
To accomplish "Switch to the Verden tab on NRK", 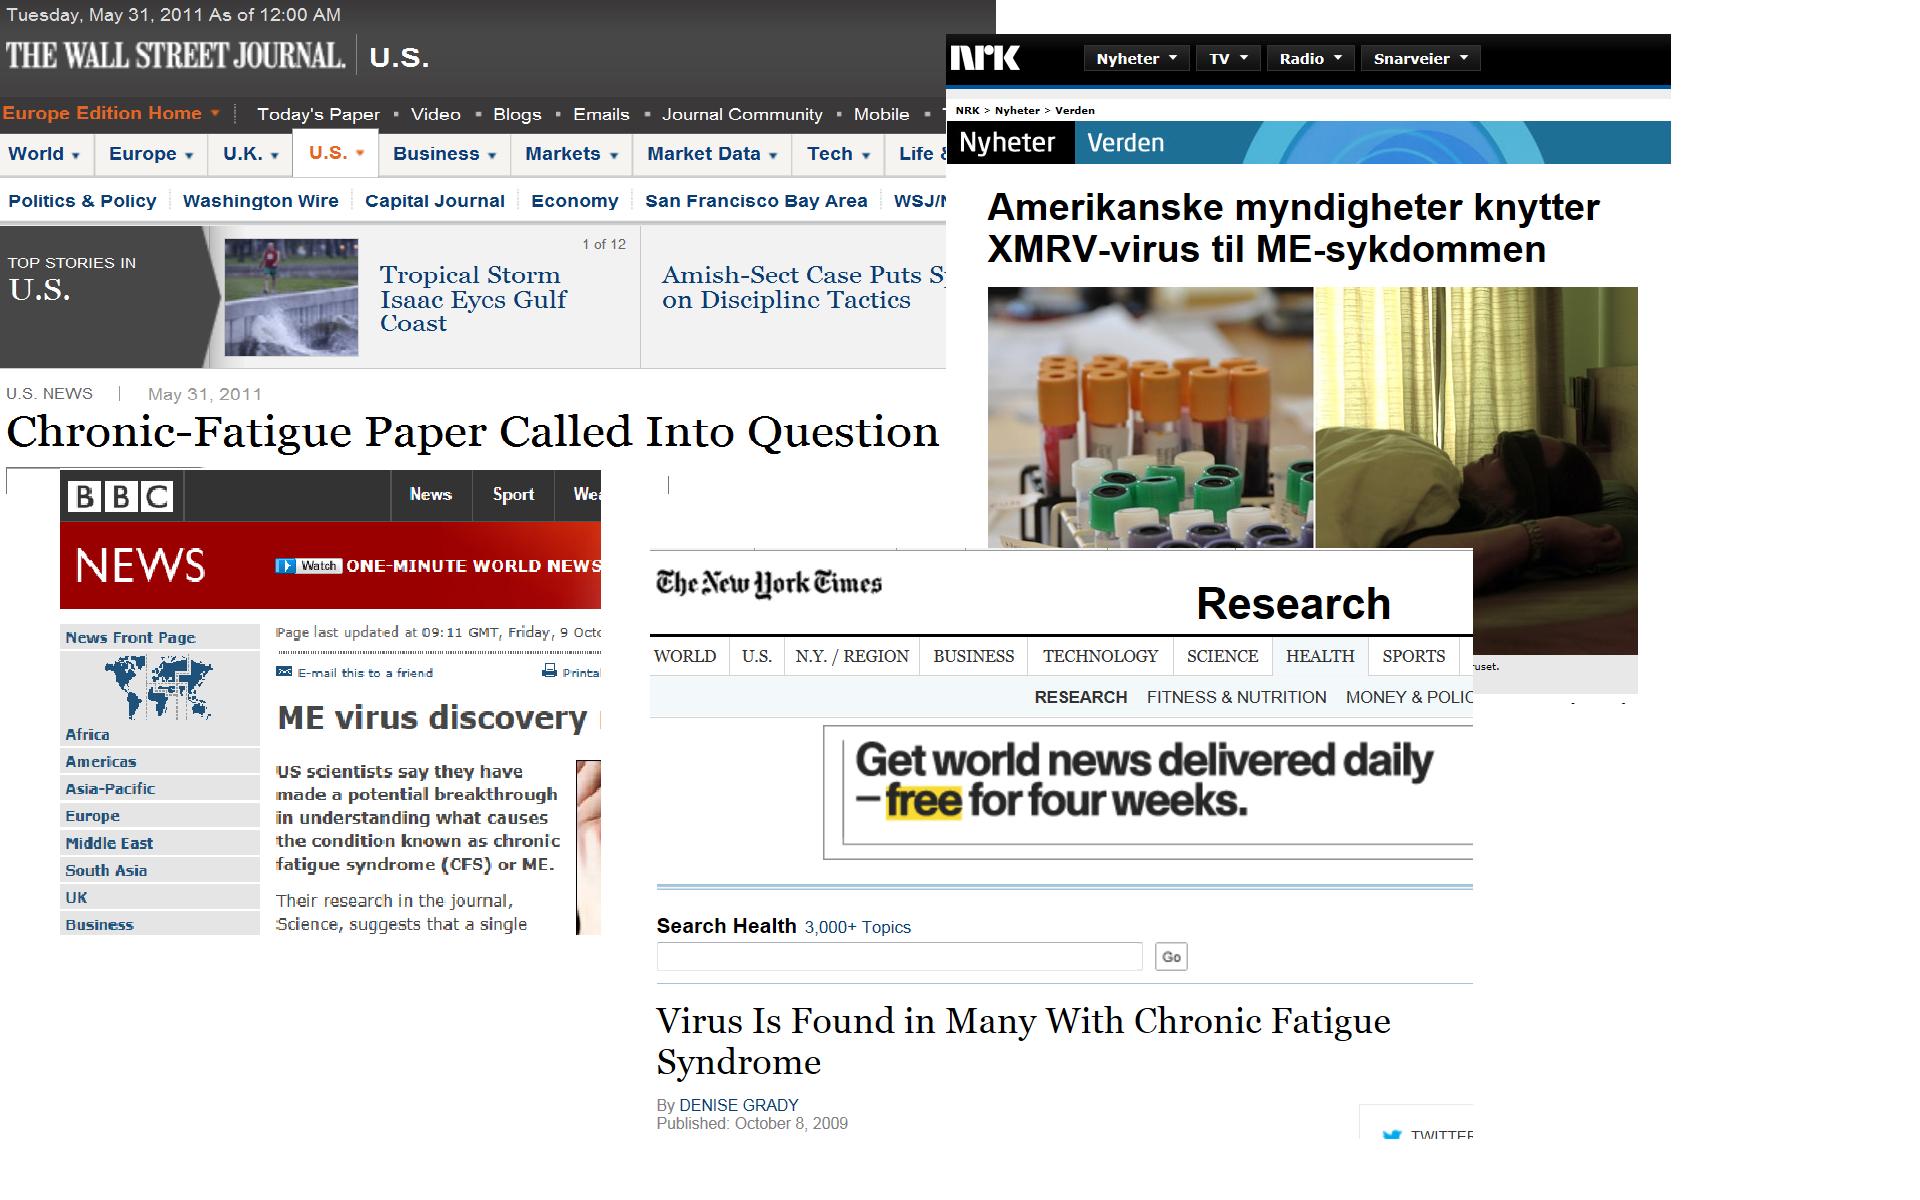I will [1125, 142].
